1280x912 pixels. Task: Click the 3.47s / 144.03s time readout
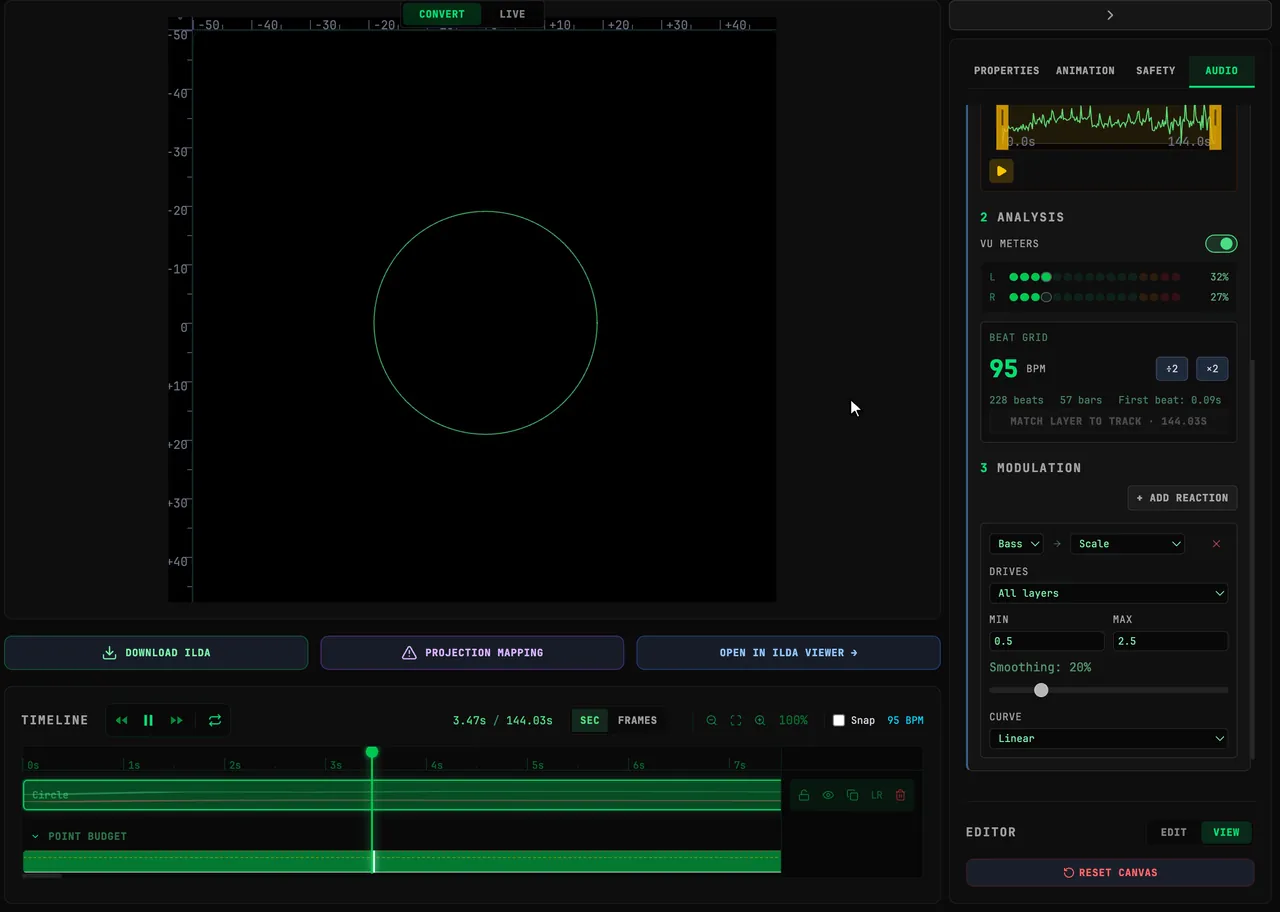tap(502, 720)
